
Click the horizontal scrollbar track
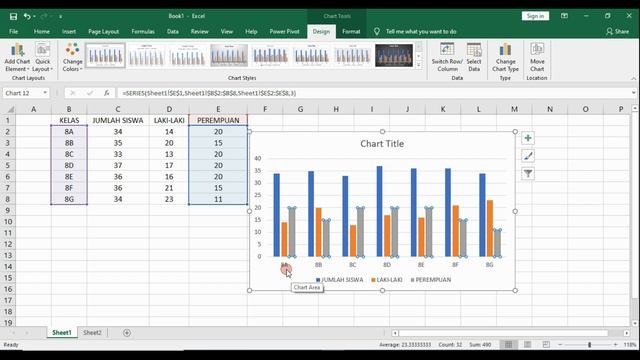(510, 333)
